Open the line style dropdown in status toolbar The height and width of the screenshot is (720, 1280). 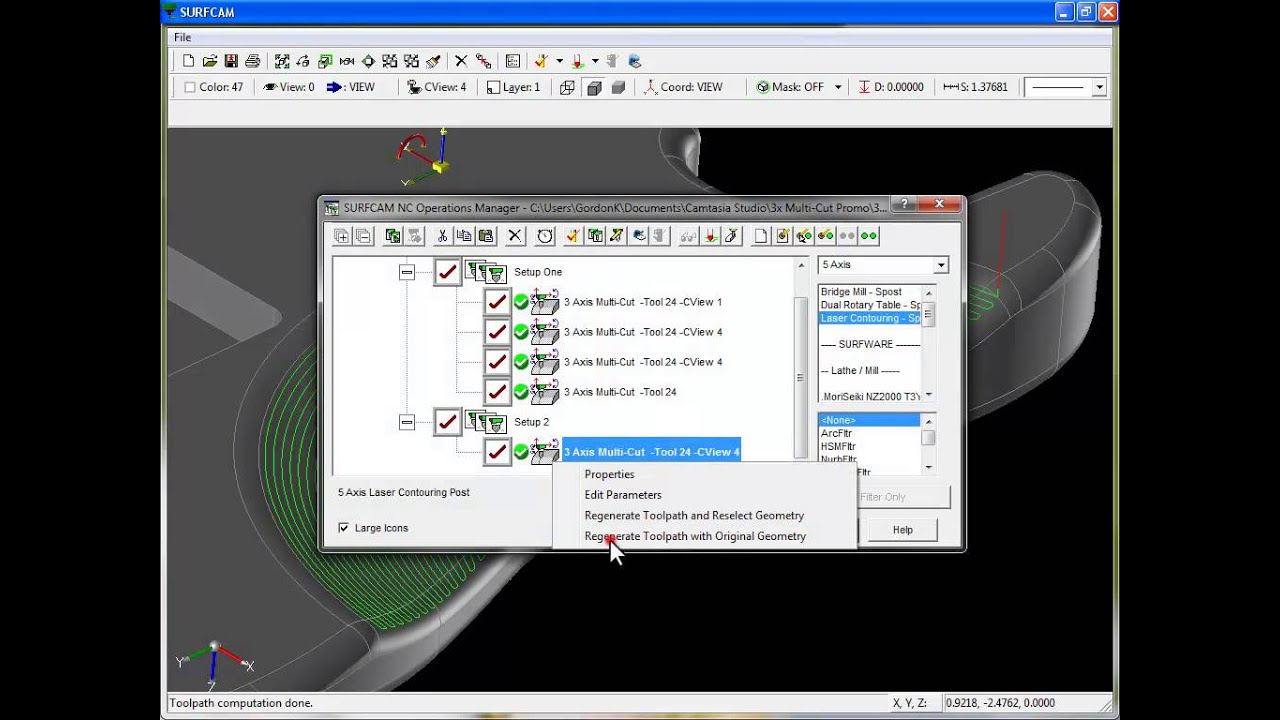1099,87
